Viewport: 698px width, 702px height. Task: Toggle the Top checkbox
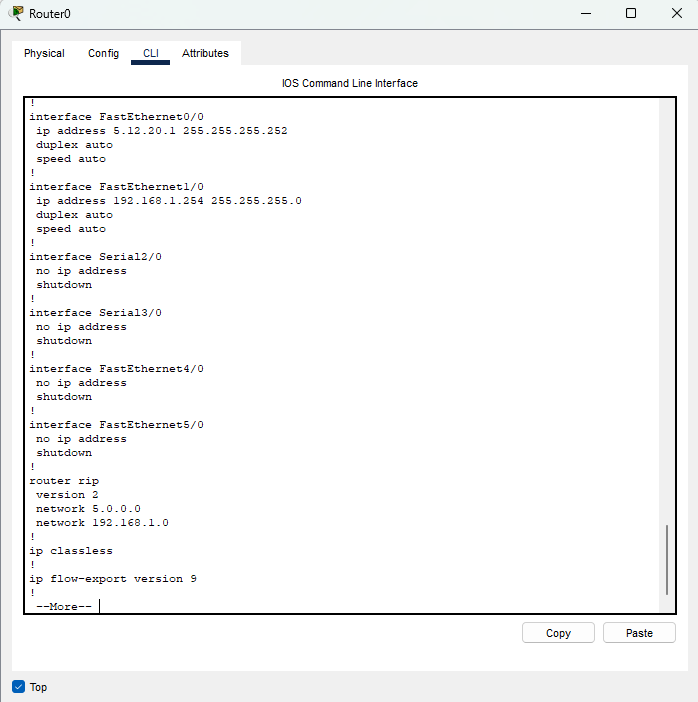point(18,687)
